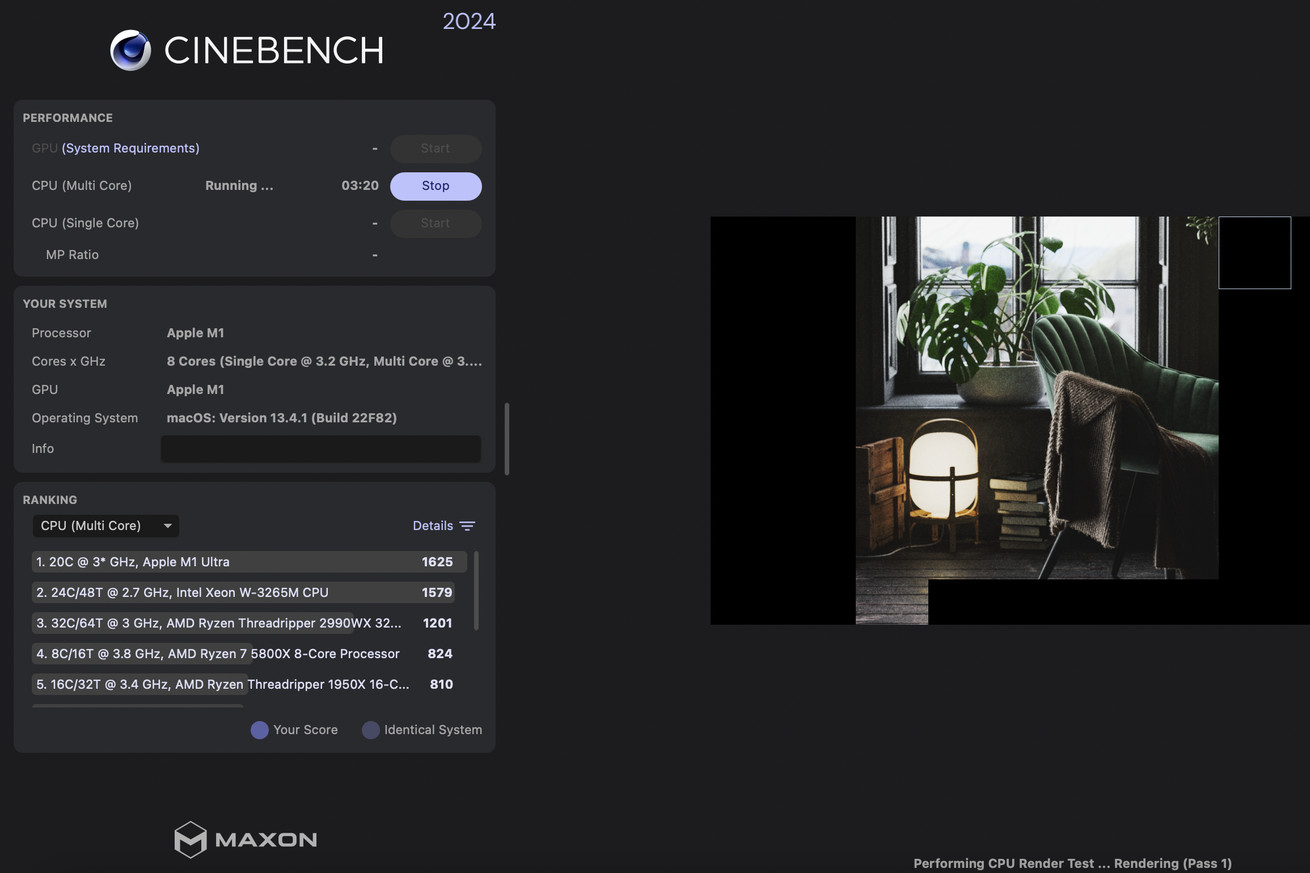This screenshot has width=1310, height=873.
Task: Click the Maxon logo at bottom
Action: [x=246, y=840]
